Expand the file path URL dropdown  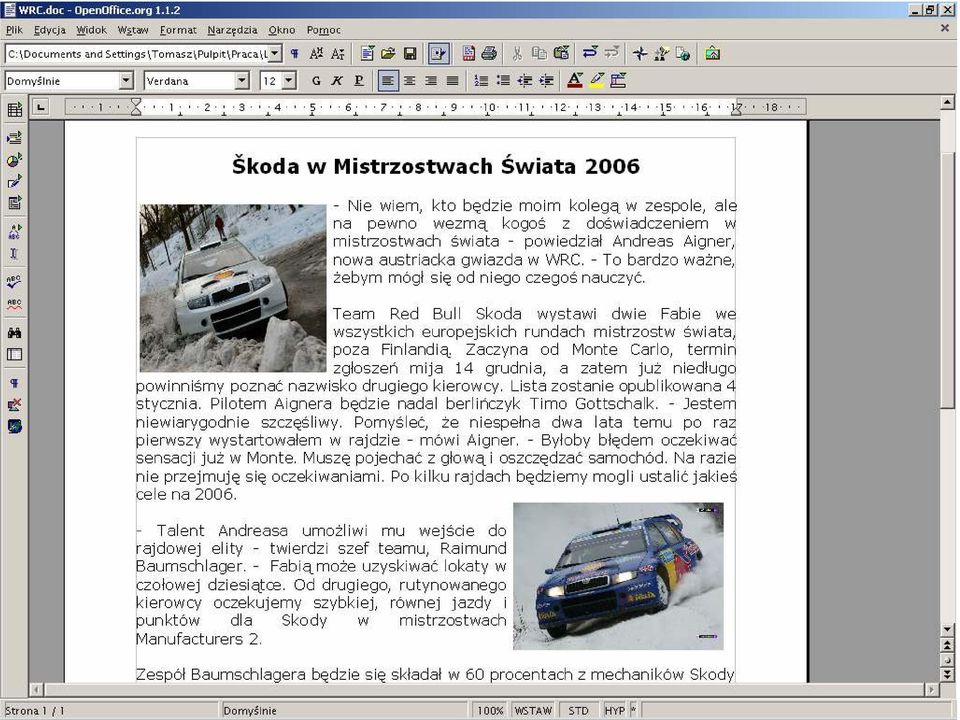tap(275, 54)
